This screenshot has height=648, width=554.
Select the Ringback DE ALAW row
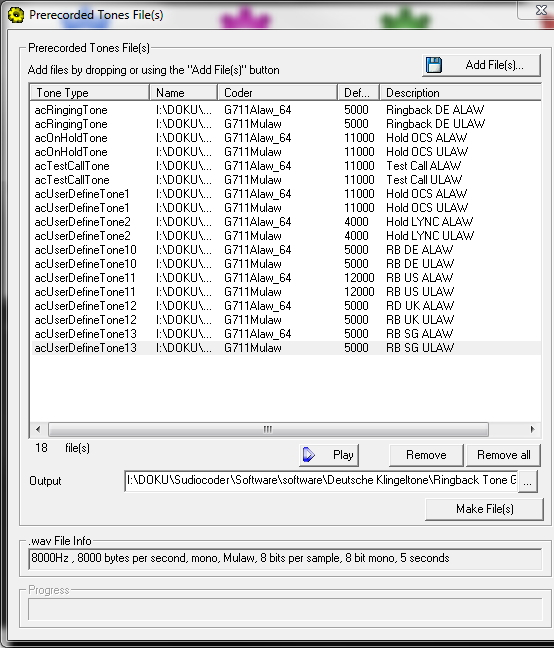click(x=286, y=110)
